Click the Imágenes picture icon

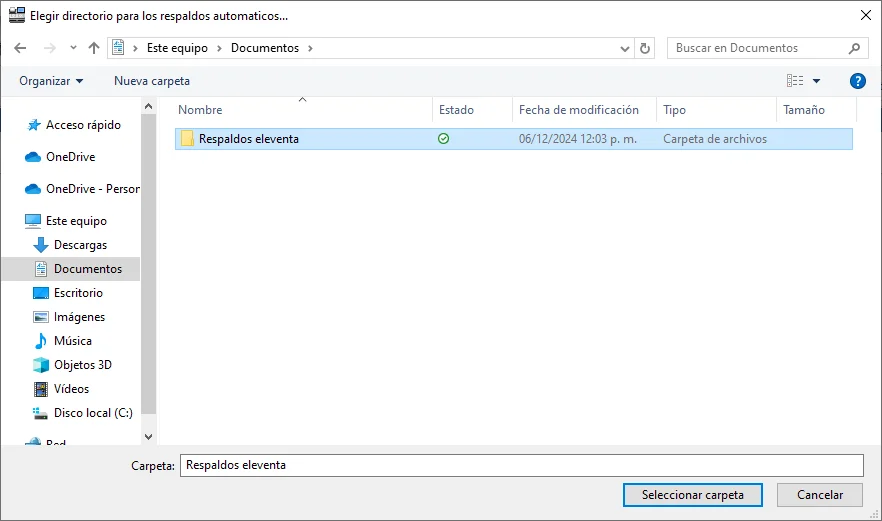point(40,317)
